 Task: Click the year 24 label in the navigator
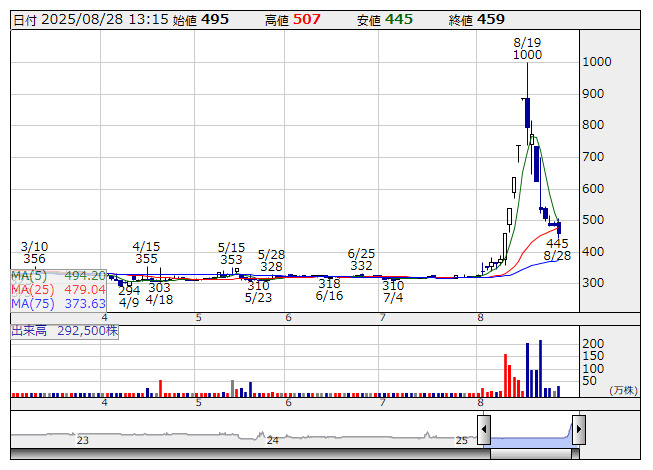(x=272, y=439)
